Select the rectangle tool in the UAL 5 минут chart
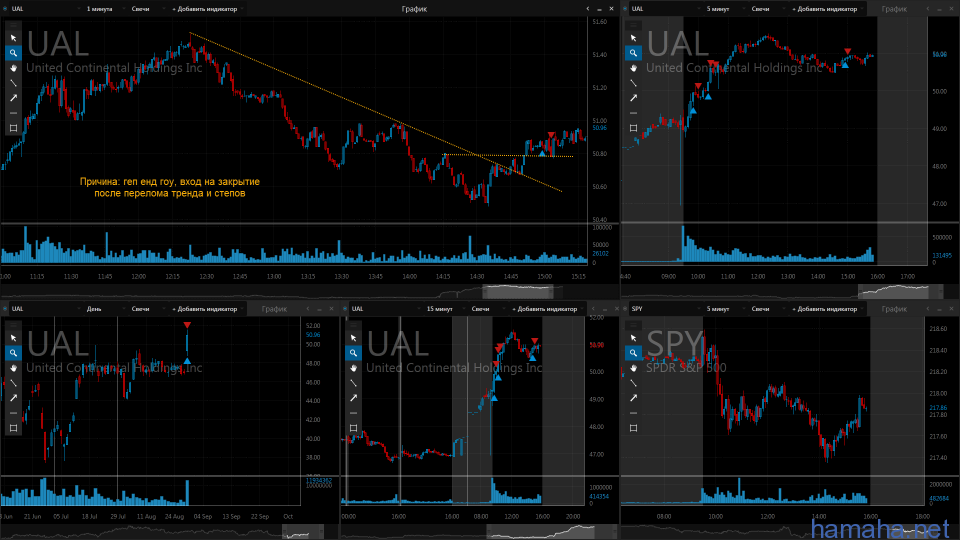This screenshot has width=960, height=540. pyautogui.click(x=634, y=128)
